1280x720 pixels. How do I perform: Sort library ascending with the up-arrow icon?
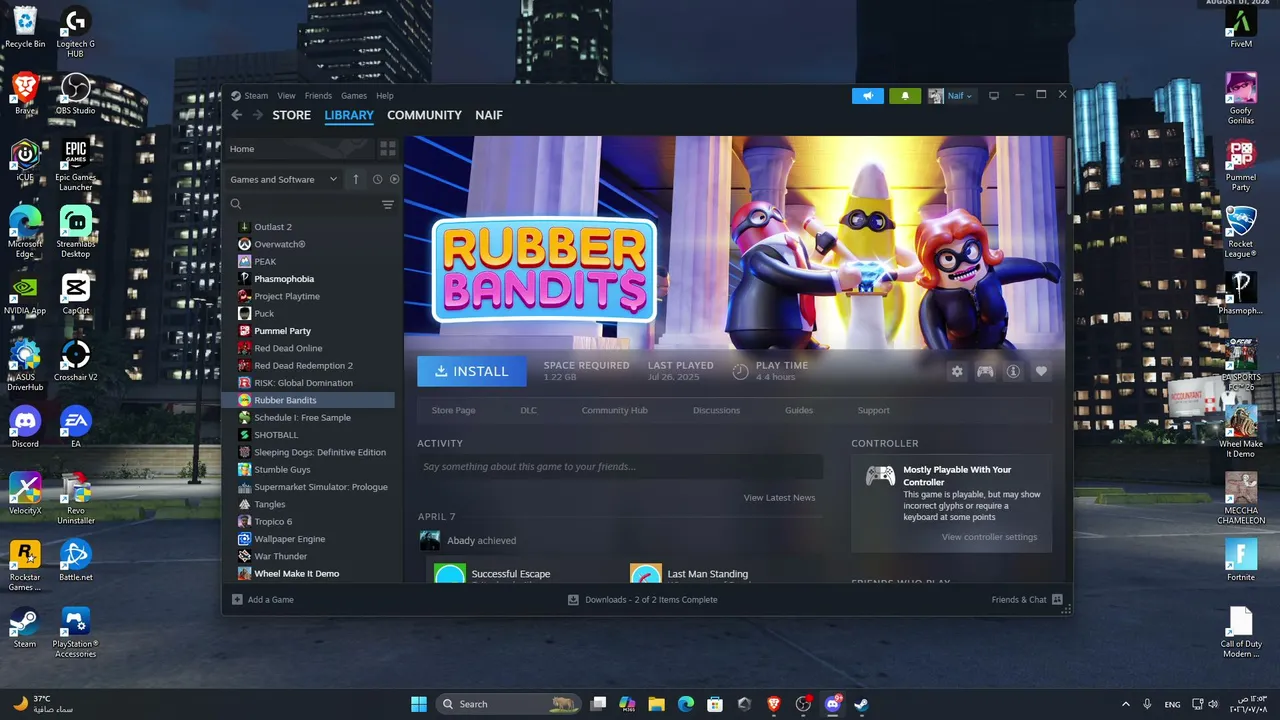356,179
